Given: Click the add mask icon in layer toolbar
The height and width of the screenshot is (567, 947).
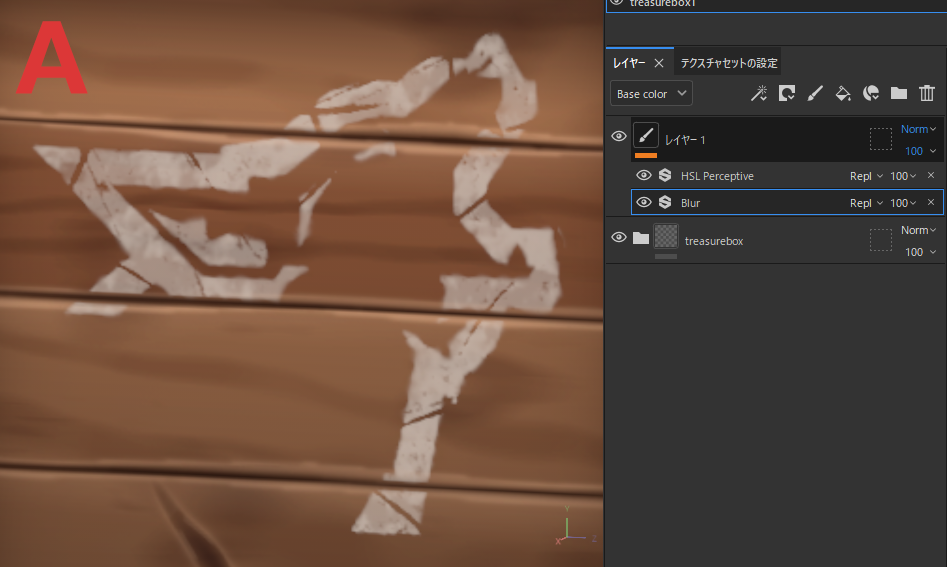Looking at the screenshot, I should pos(787,93).
